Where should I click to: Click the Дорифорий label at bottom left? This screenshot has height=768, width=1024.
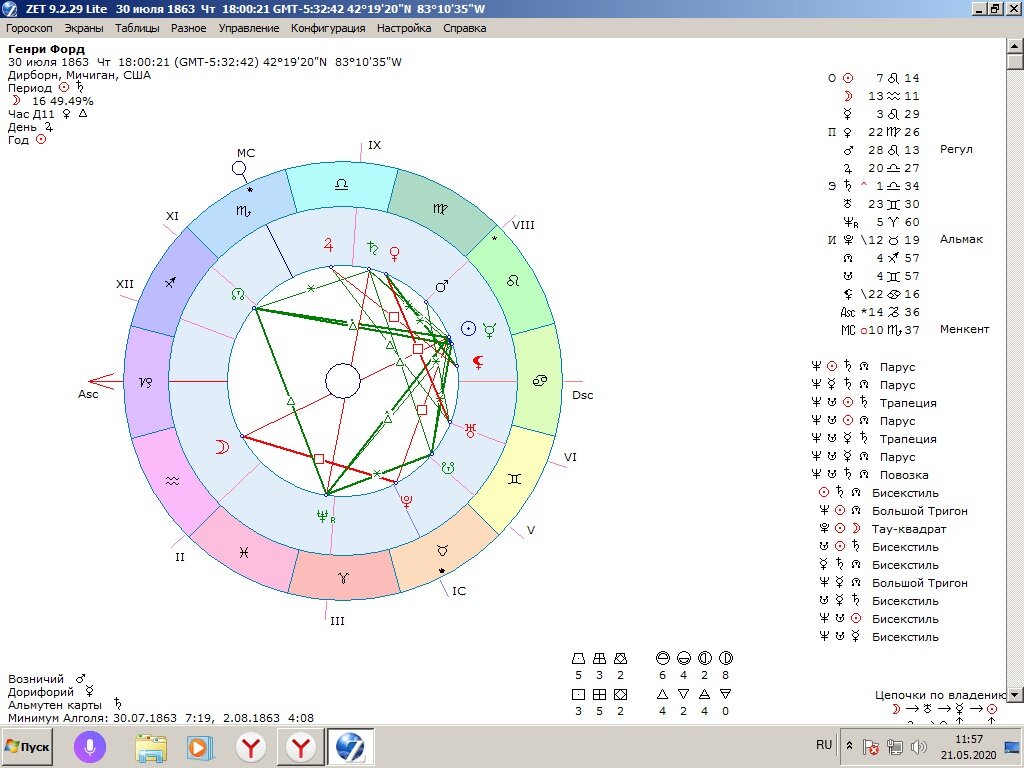tap(40, 692)
